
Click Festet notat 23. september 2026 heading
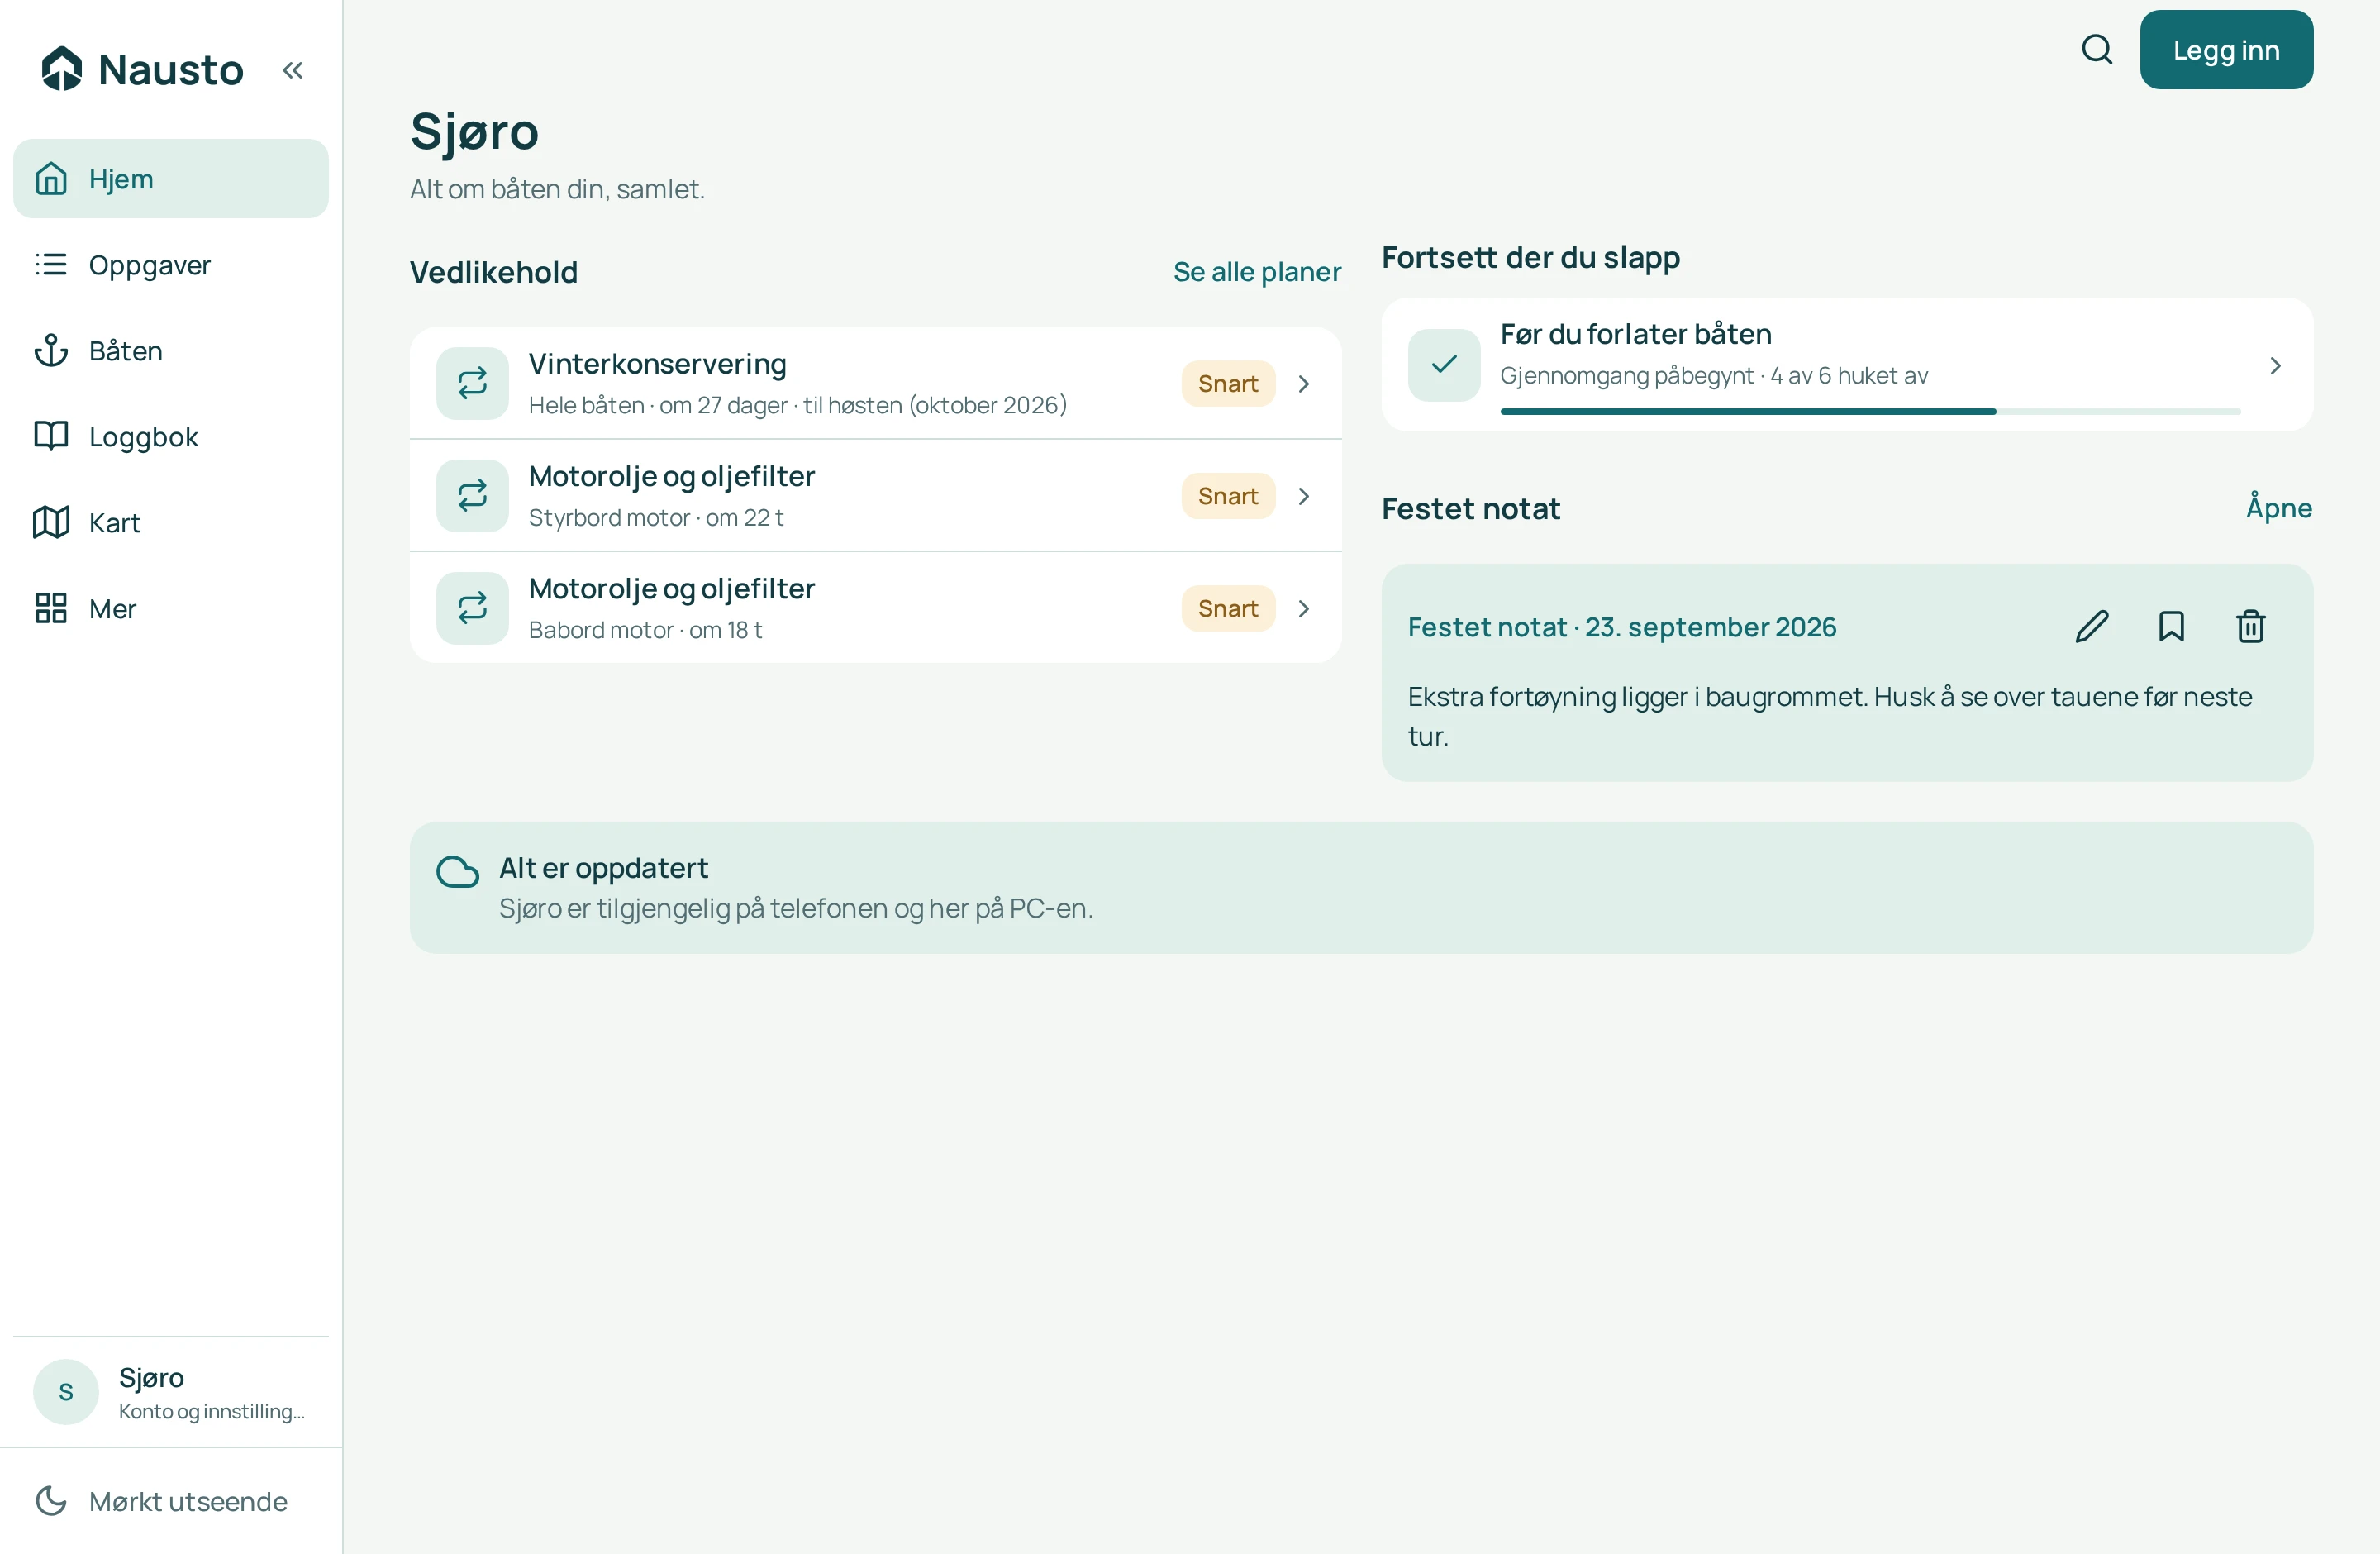click(x=1622, y=627)
